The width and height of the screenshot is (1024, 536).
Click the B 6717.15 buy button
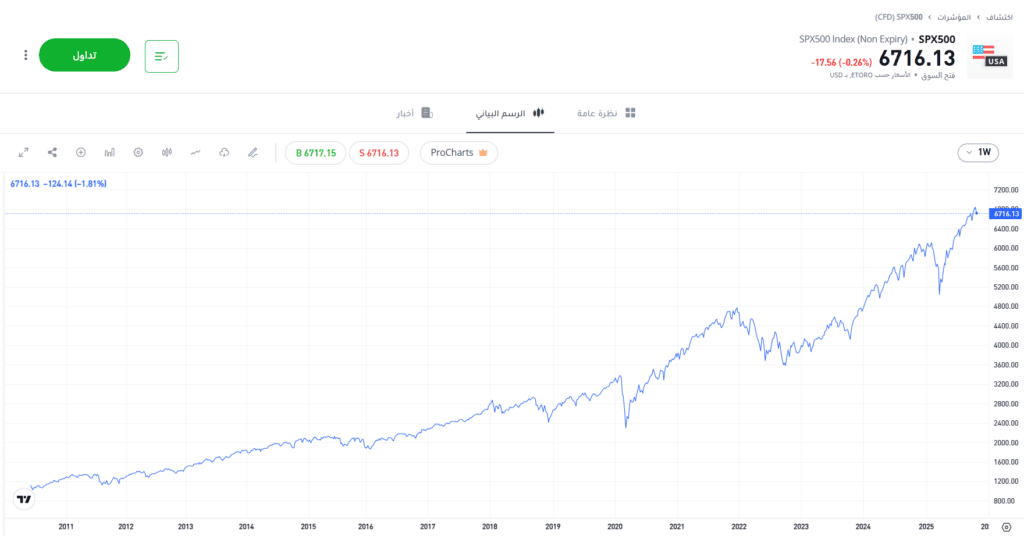[x=315, y=153]
